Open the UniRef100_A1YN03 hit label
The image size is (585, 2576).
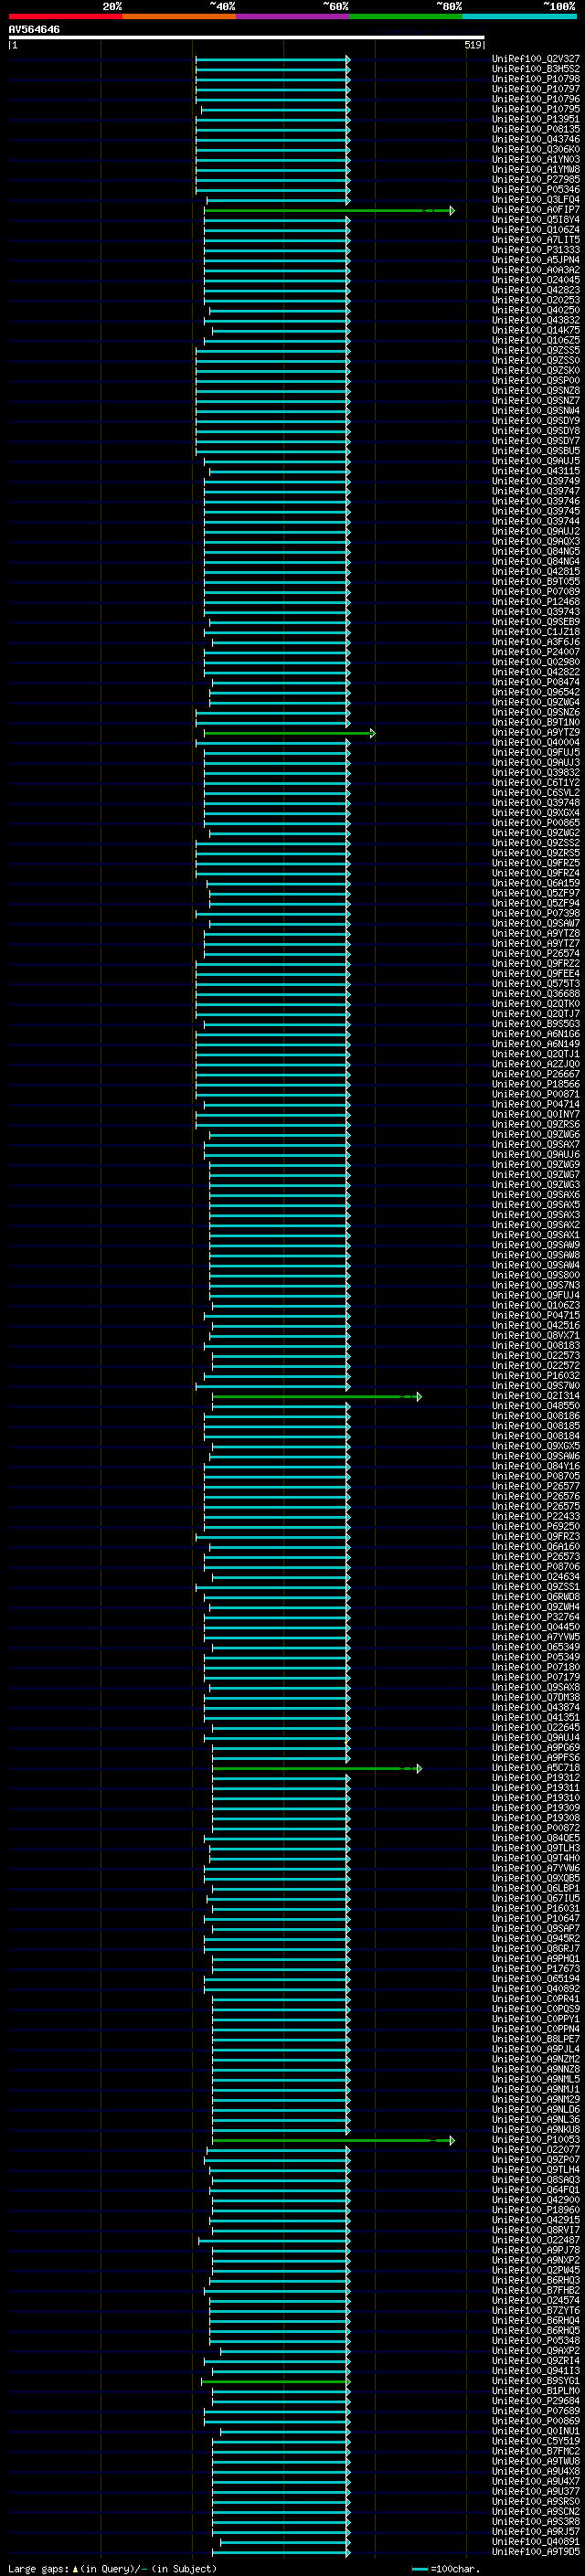[535, 159]
